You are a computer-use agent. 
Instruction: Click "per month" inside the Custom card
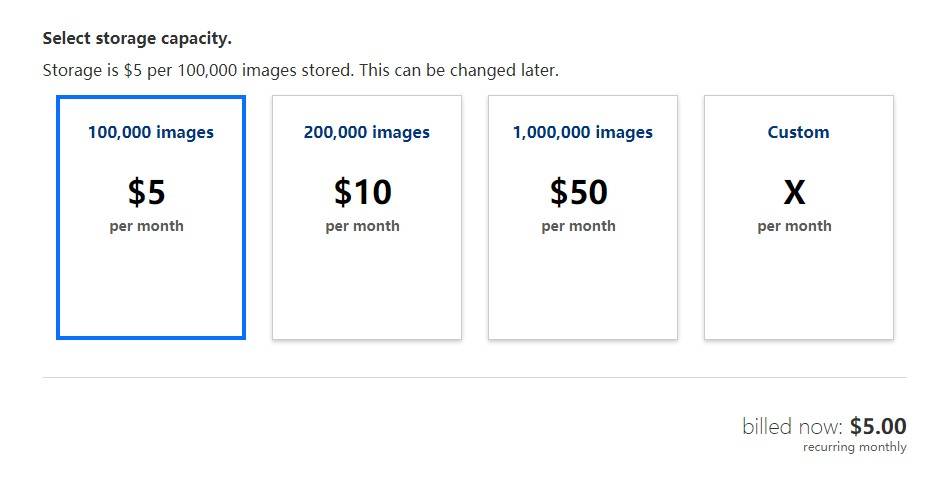[x=794, y=226]
